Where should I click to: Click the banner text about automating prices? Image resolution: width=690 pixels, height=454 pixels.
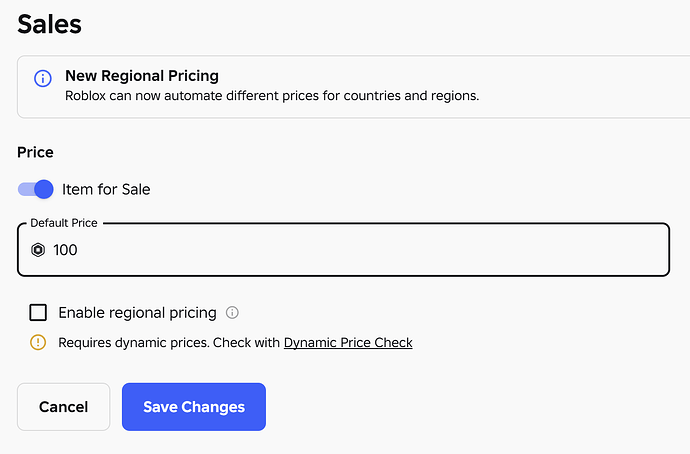pos(272,96)
